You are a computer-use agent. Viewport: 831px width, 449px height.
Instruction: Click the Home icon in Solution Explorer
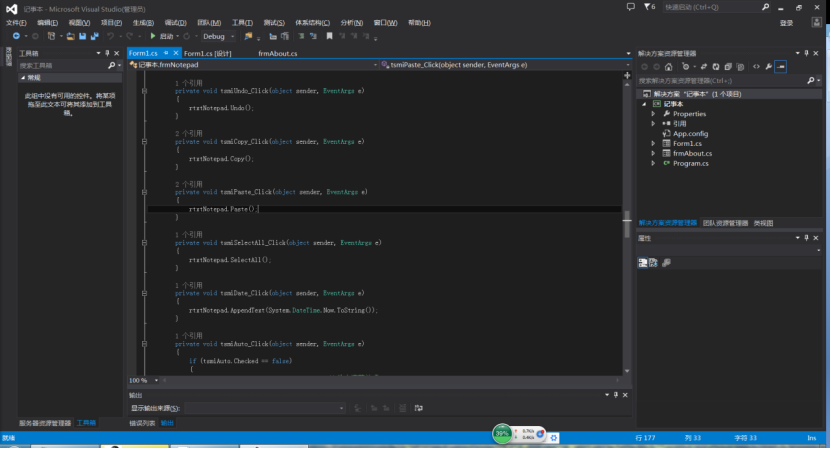(668, 67)
